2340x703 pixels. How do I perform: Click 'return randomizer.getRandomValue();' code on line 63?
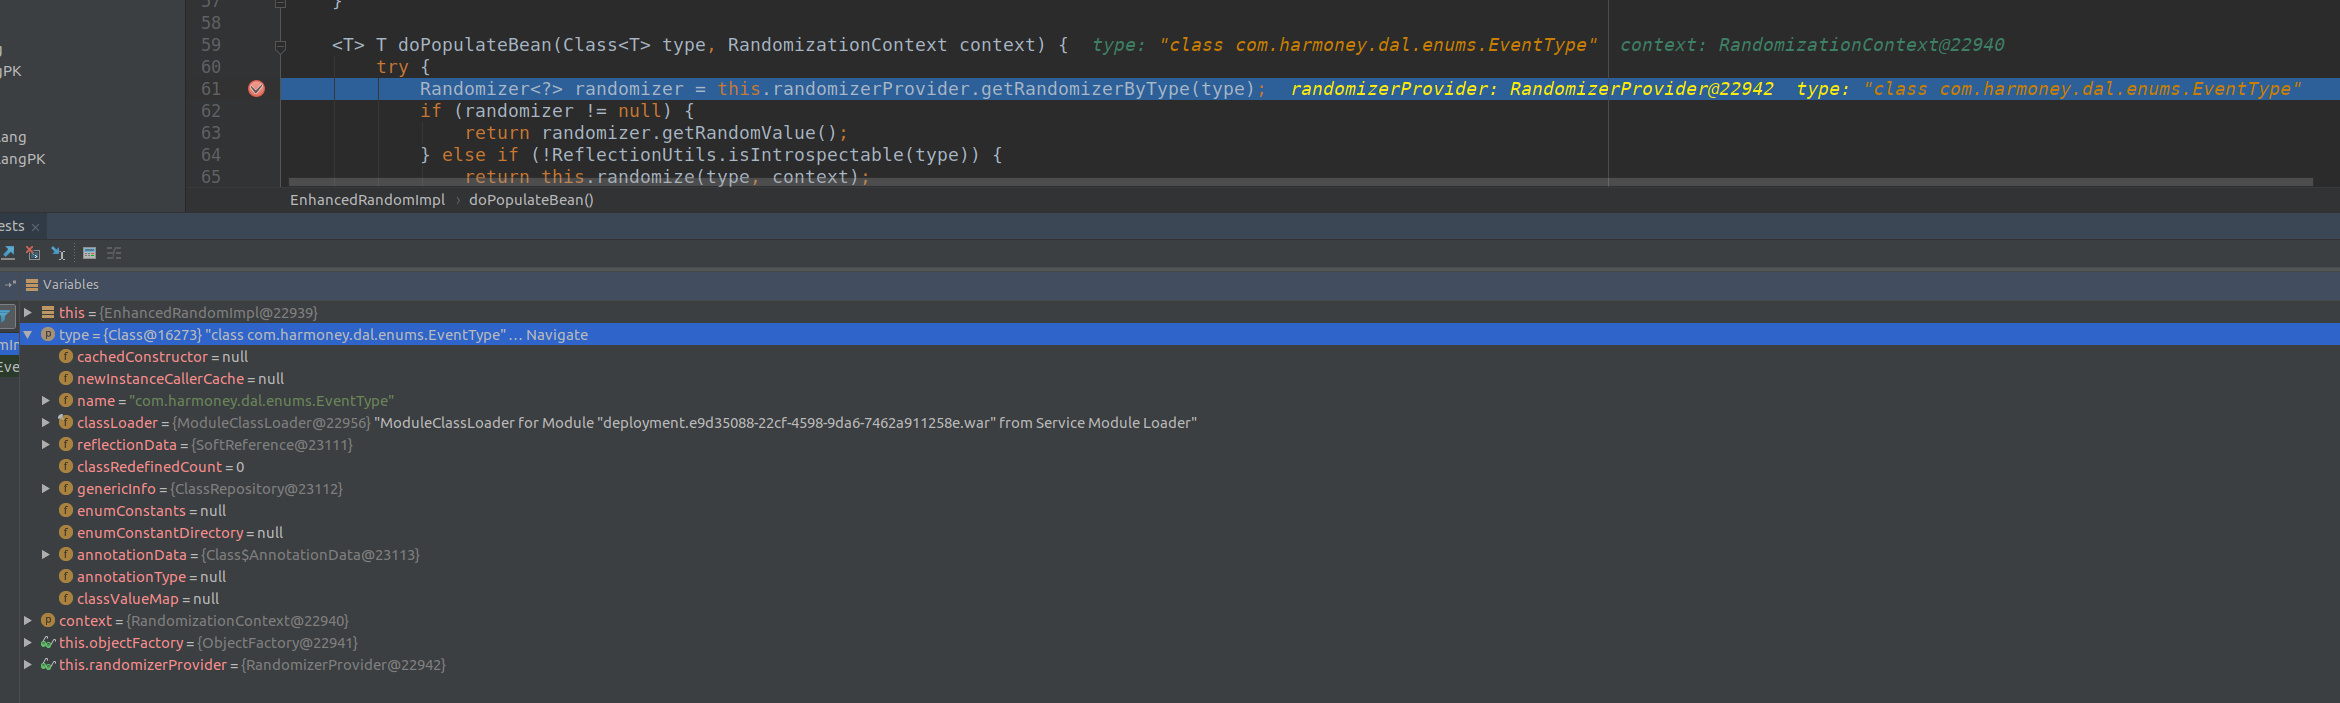click(656, 133)
